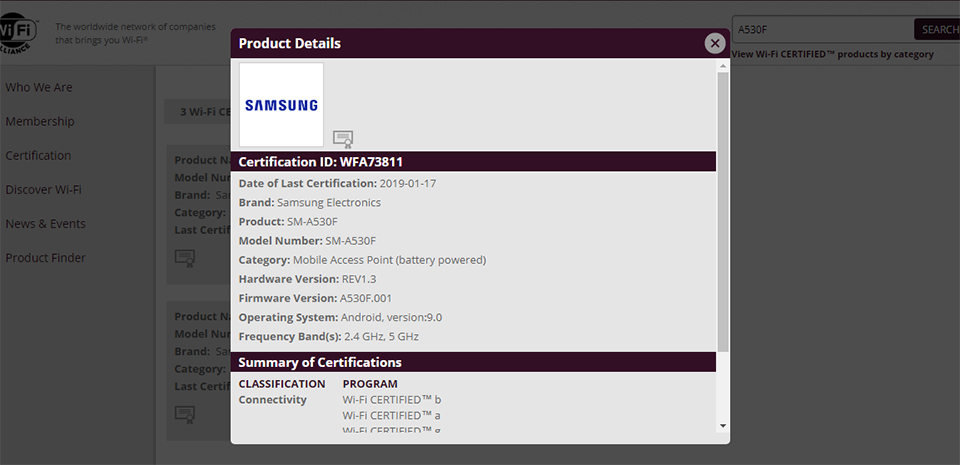Click Wi-Fi CERTIFIED b program entry
The height and width of the screenshot is (465, 960).
(x=392, y=400)
